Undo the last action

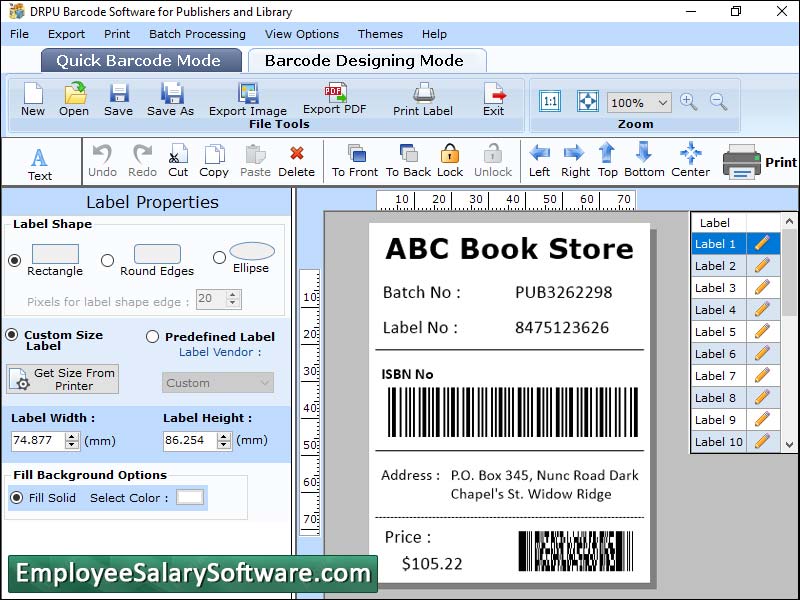(x=101, y=160)
